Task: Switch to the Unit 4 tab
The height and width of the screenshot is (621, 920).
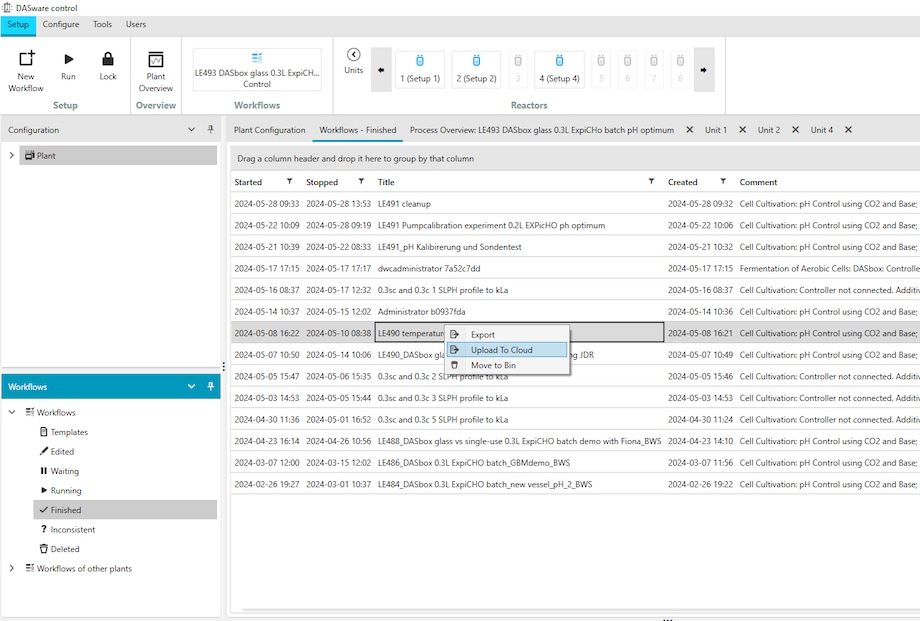Action: 821,130
